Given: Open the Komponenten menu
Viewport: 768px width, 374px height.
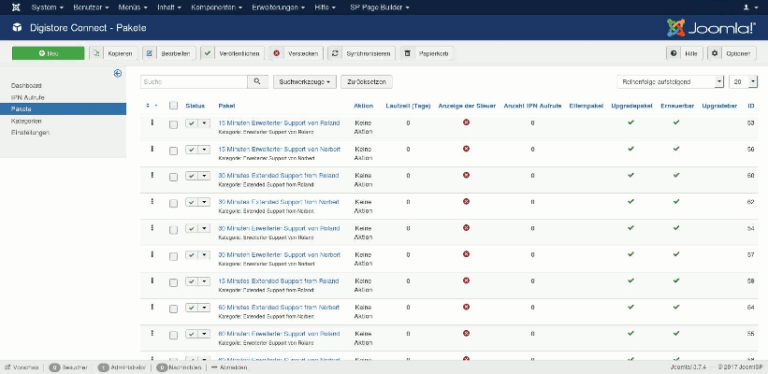Looking at the screenshot, I should tap(216, 8).
